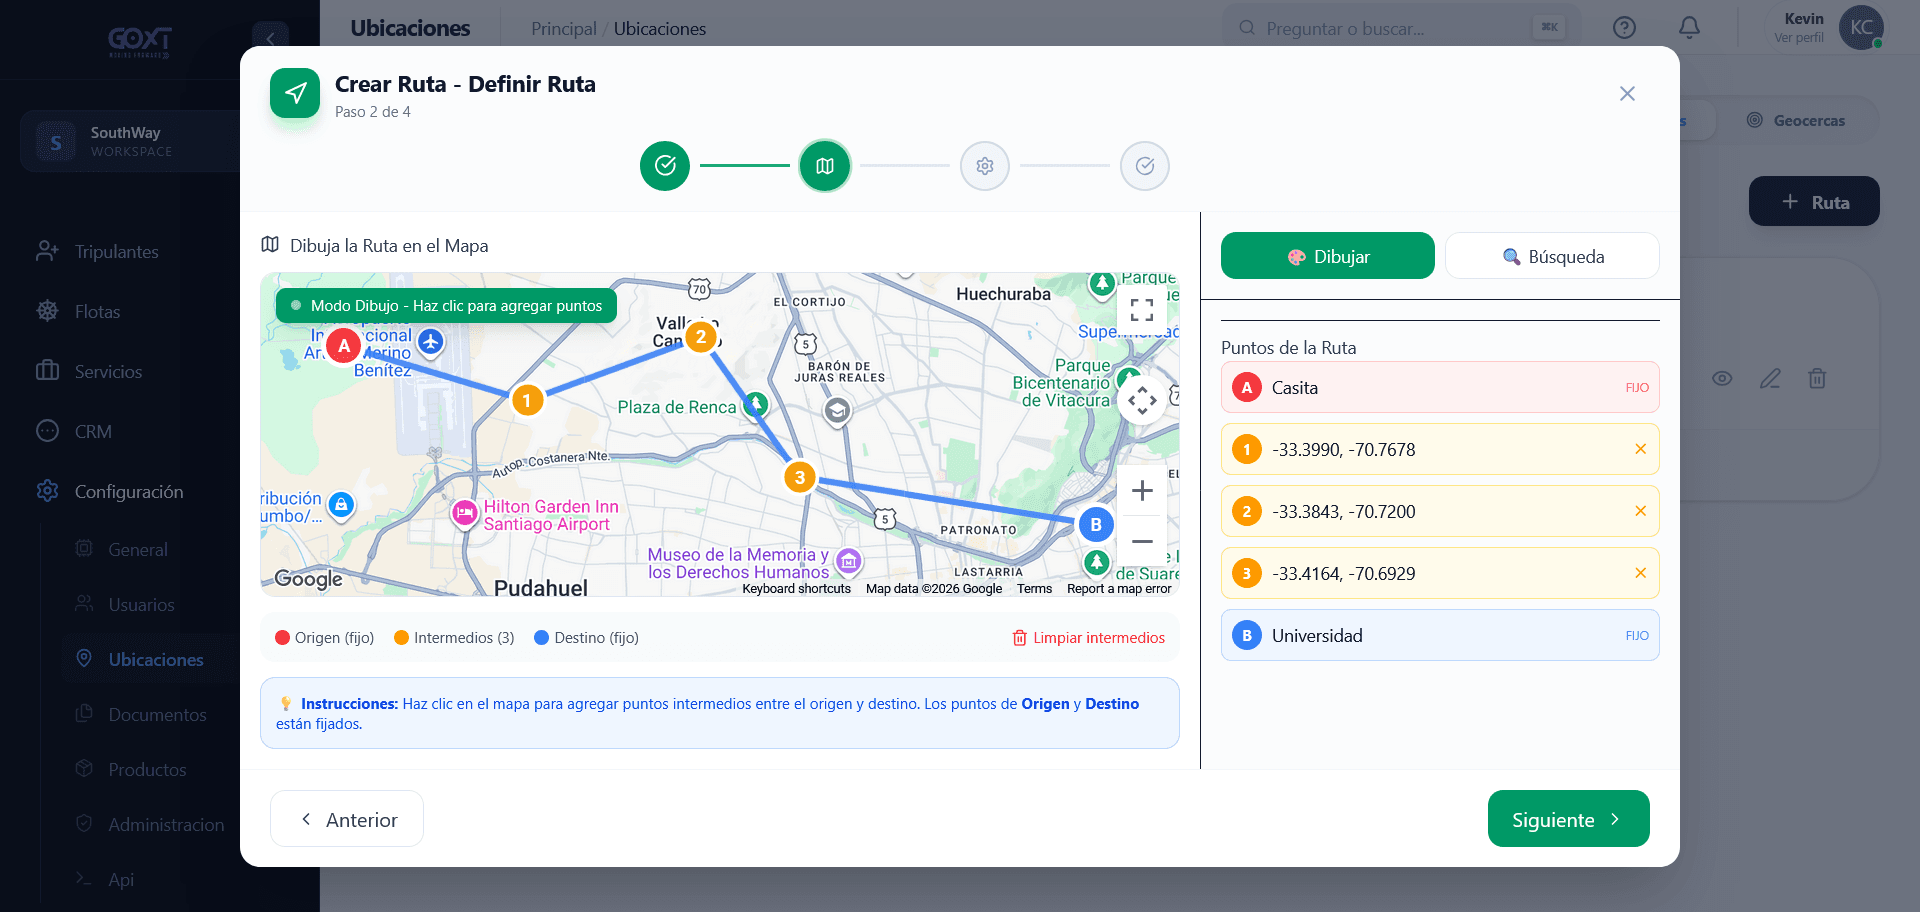This screenshot has width=1920, height=912.
Task: Select the Casita origin point row
Action: [x=1440, y=387]
